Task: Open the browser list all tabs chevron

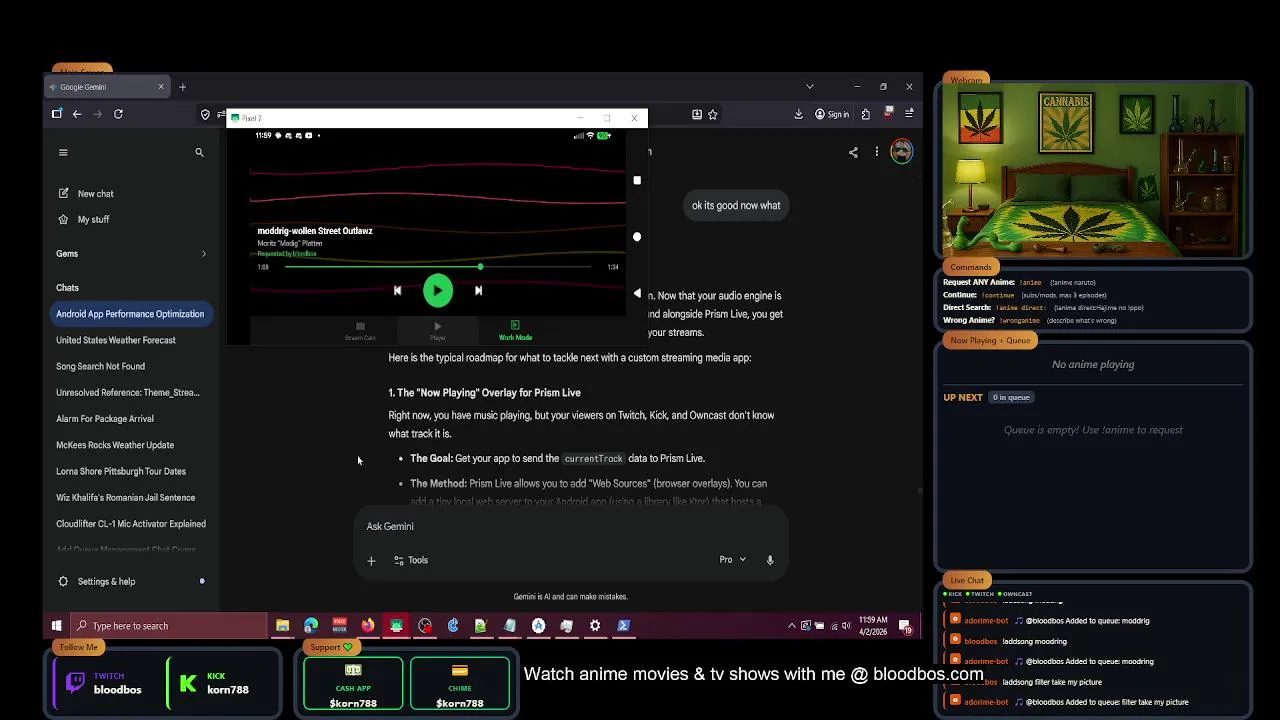Action: click(x=810, y=87)
